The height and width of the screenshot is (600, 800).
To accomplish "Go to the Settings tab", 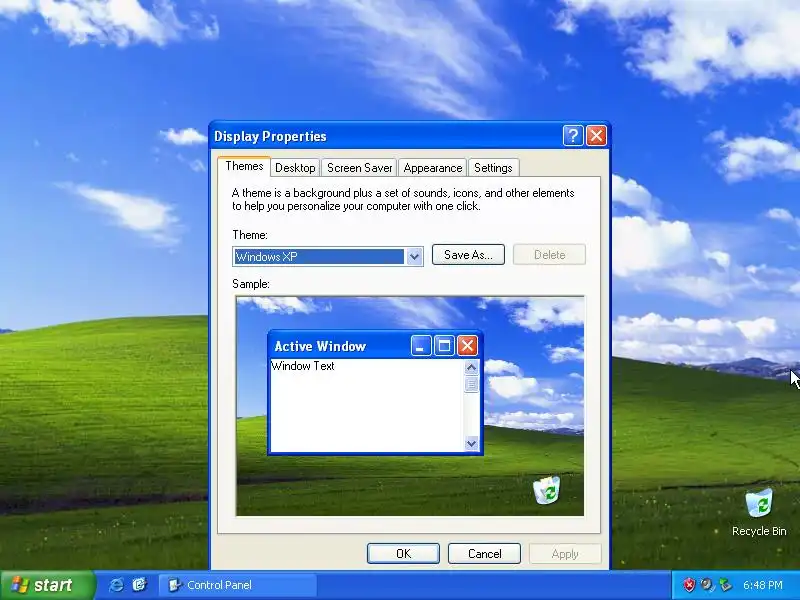I will click(493, 168).
